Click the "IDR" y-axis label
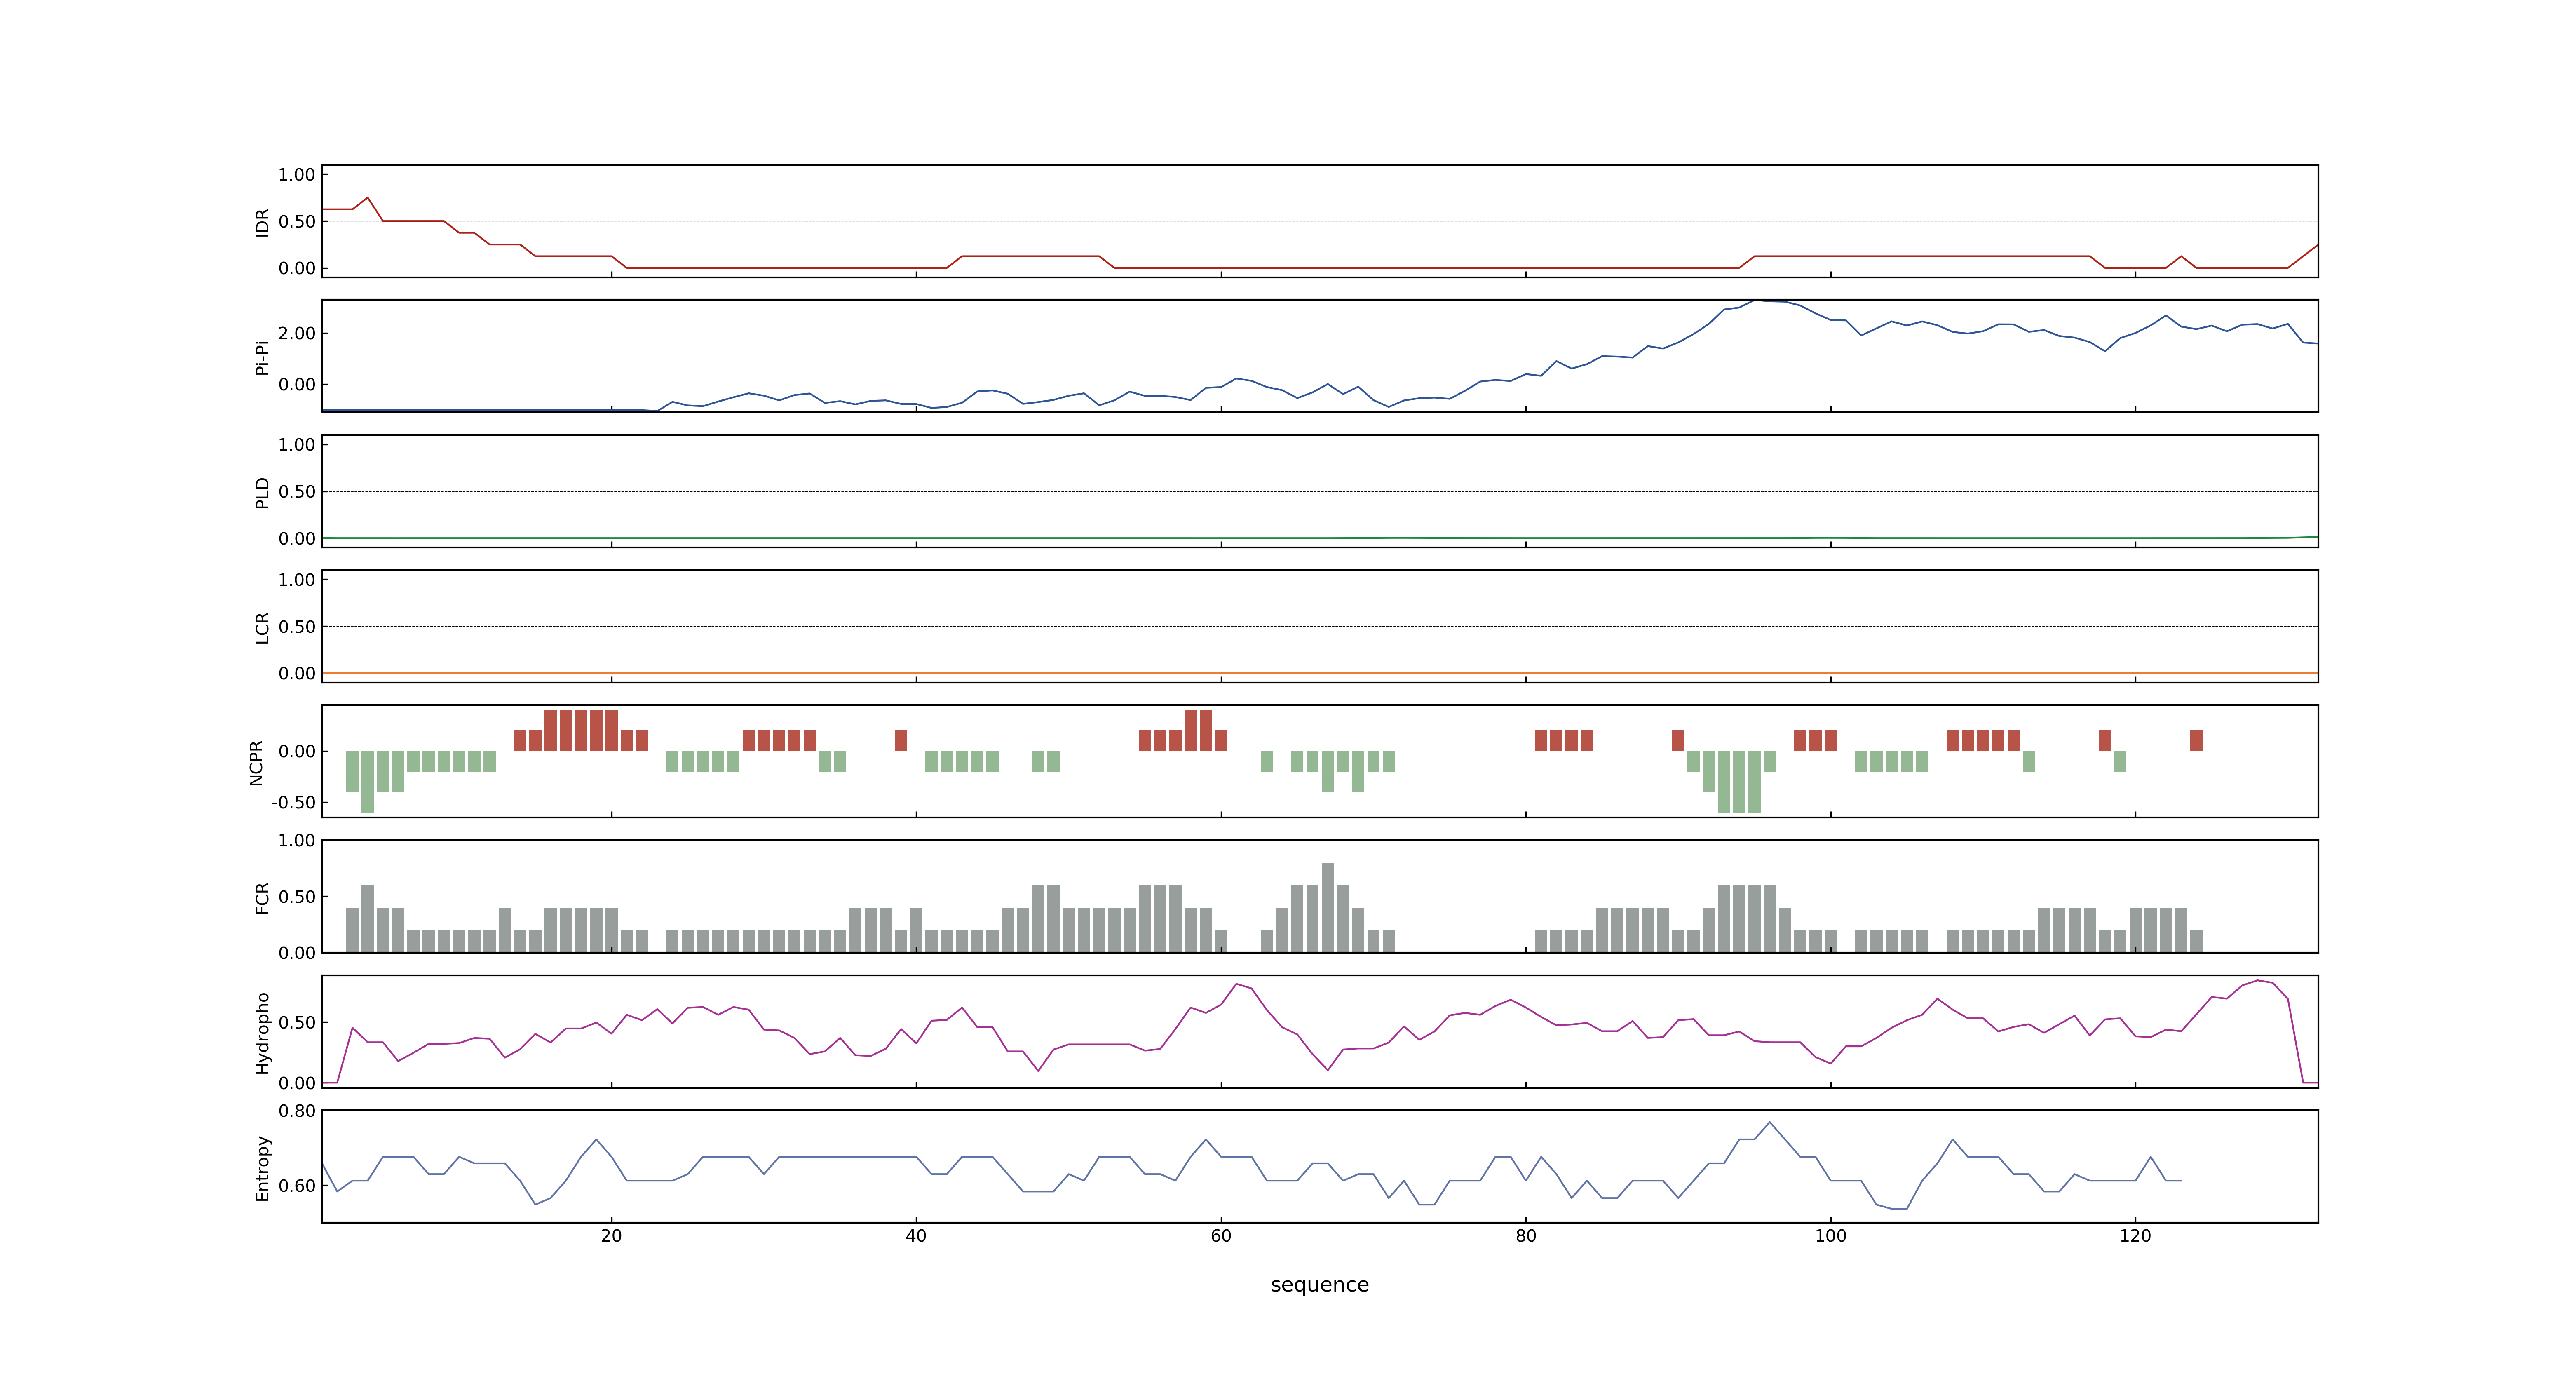 click(262, 222)
